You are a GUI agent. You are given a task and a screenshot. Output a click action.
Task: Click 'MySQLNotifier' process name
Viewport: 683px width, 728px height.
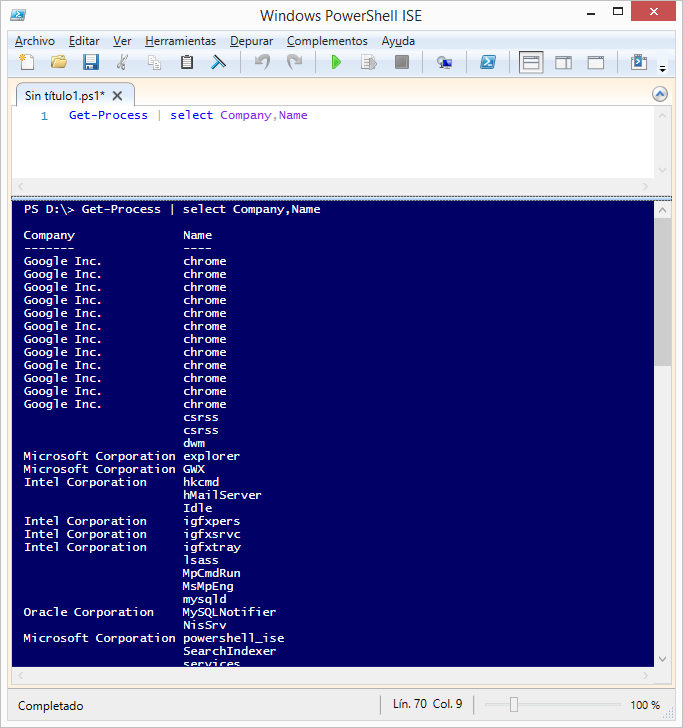pyautogui.click(x=229, y=612)
